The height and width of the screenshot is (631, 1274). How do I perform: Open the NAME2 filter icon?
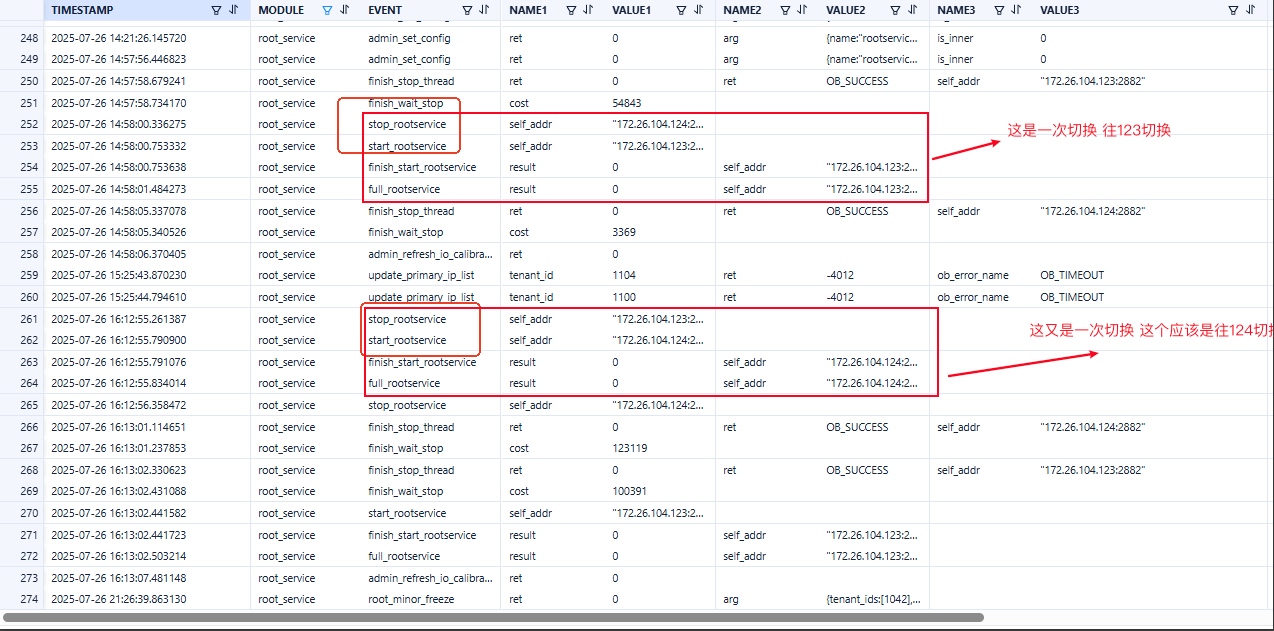point(785,10)
